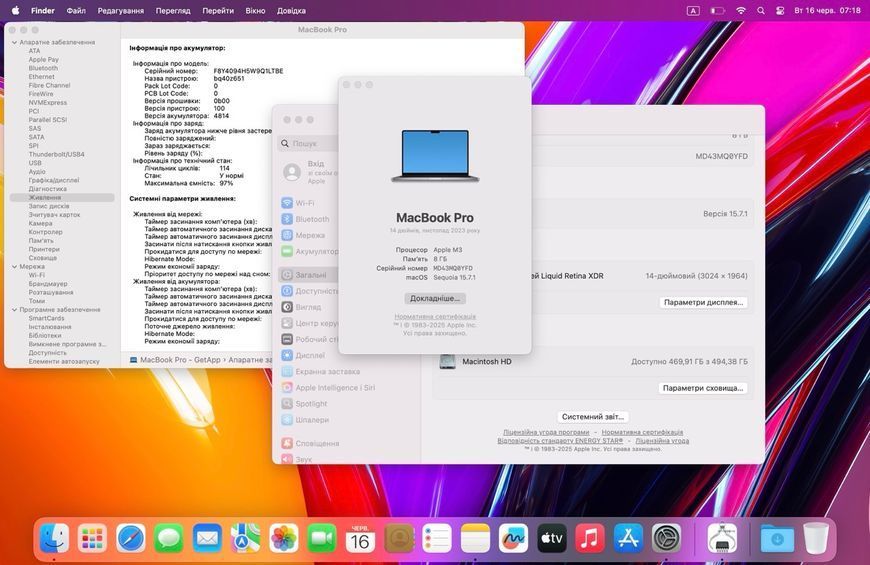This screenshot has height=565, width=870.
Task: Open Notes app in the Dock
Action: (476, 538)
